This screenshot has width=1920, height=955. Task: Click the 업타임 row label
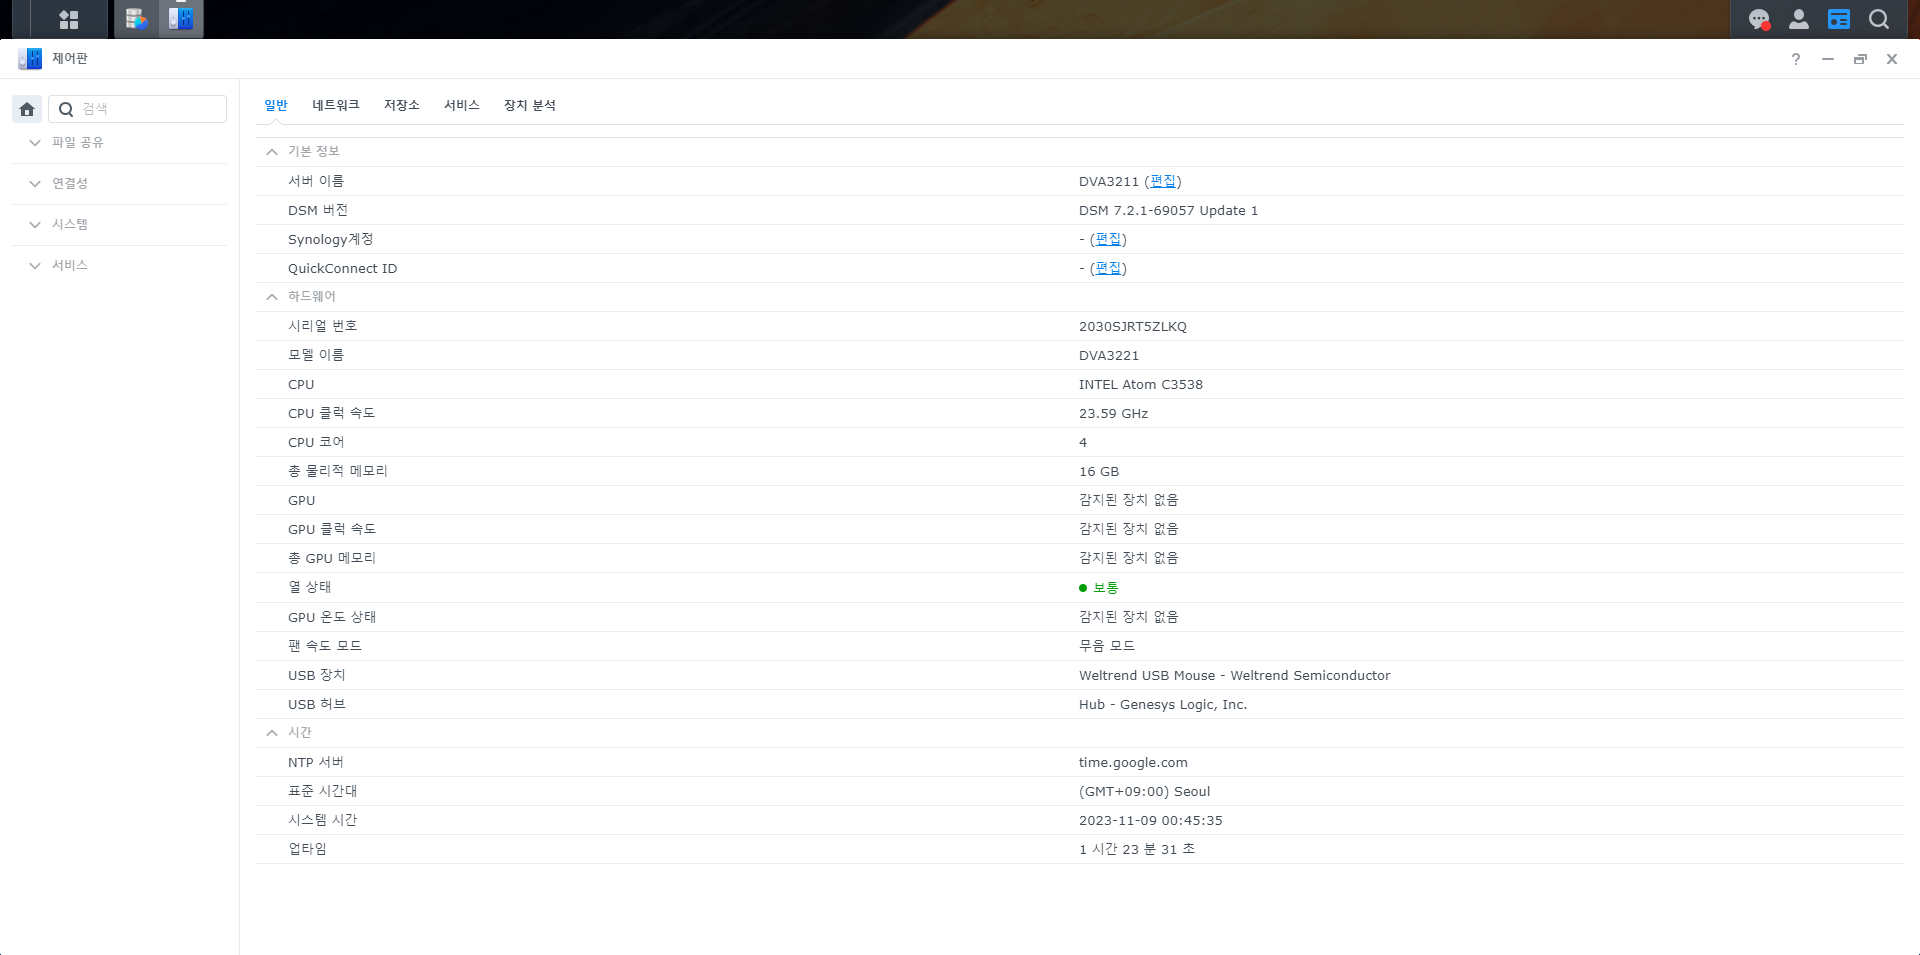point(307,849)
